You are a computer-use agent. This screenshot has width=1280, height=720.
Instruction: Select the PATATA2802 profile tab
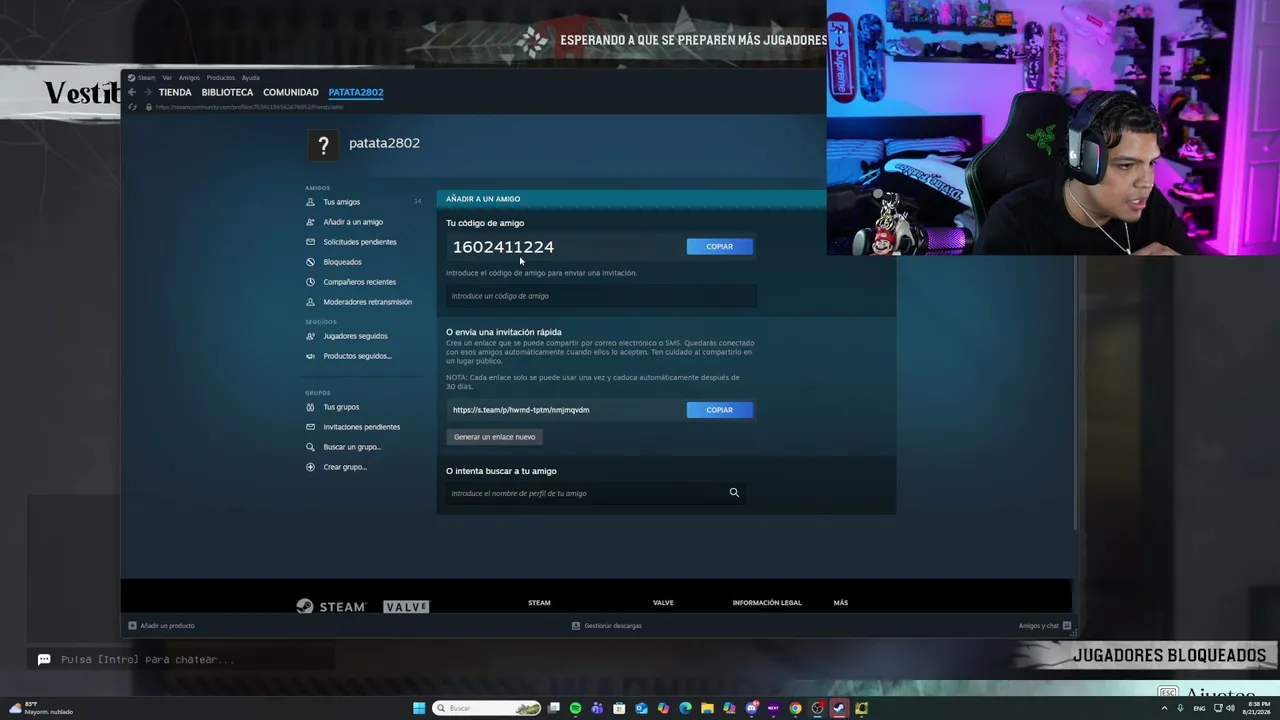coord(356,92)
